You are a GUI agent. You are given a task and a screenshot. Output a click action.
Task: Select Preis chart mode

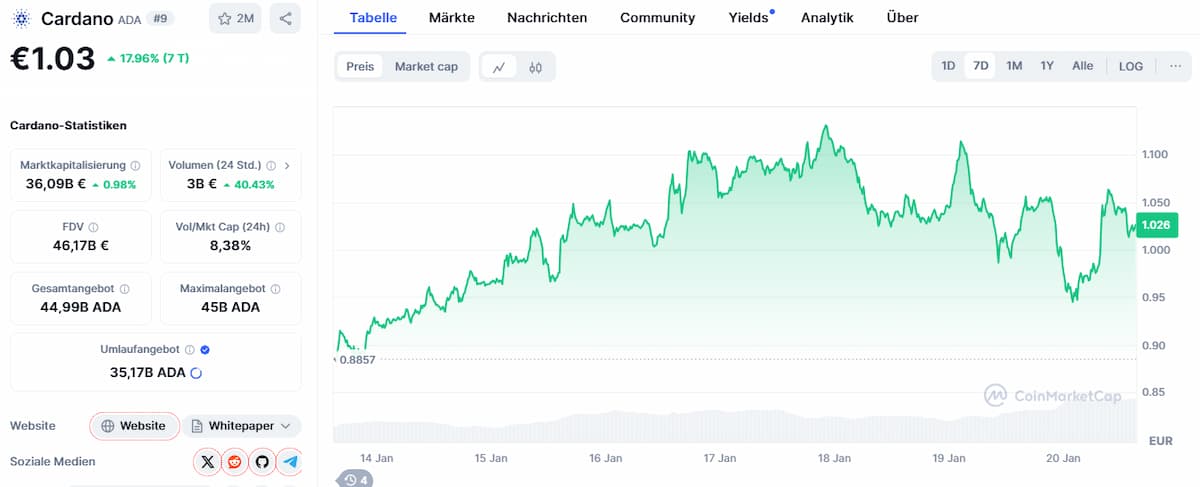[360, 66]
